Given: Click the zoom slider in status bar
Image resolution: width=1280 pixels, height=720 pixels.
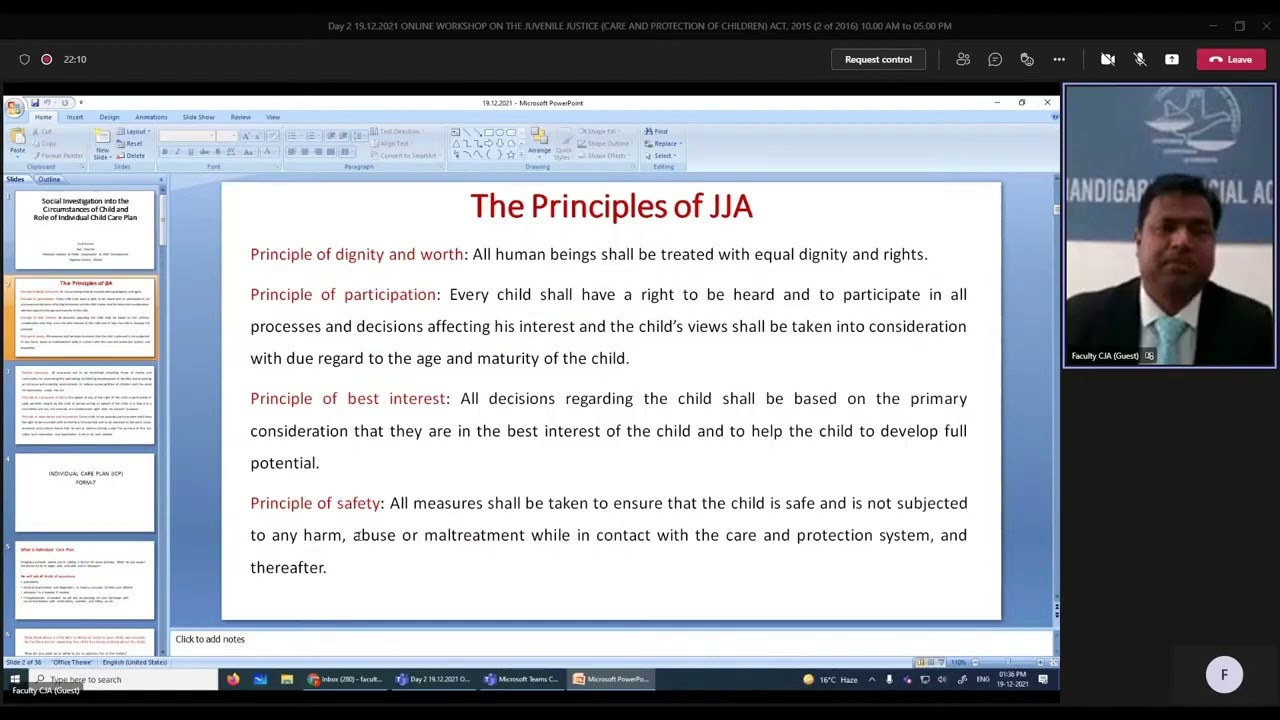Looking at the screenshot, I should point(1008,662).
